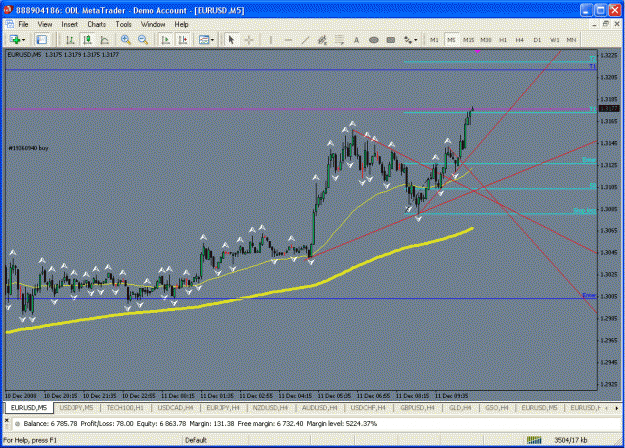Select the Fibonacci retracement tool
Viewport: 625px width, 448px height.
pos(339,40)
